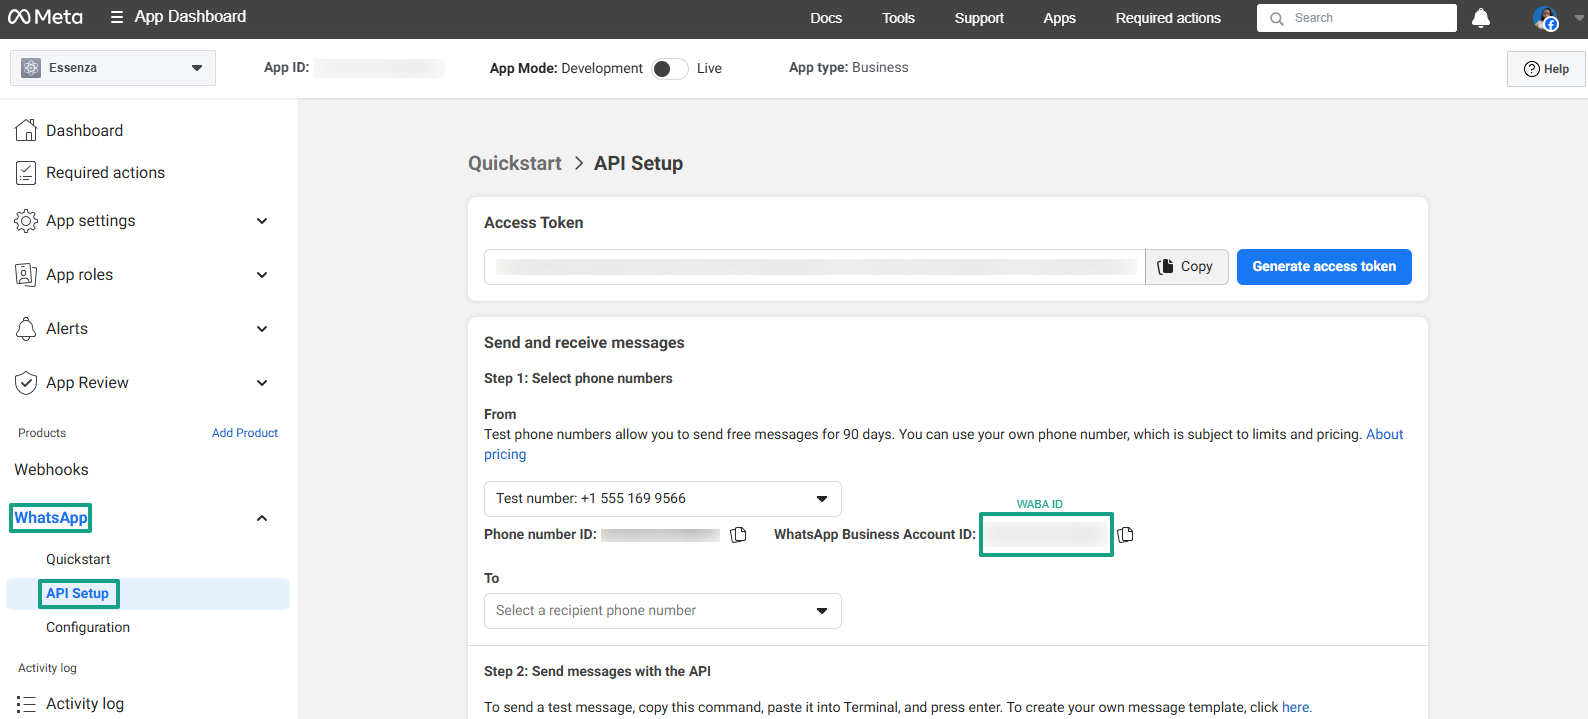The width and height of the screenshot is (1588, 719).
Task: Open Webhooks product
Action: 51,470
